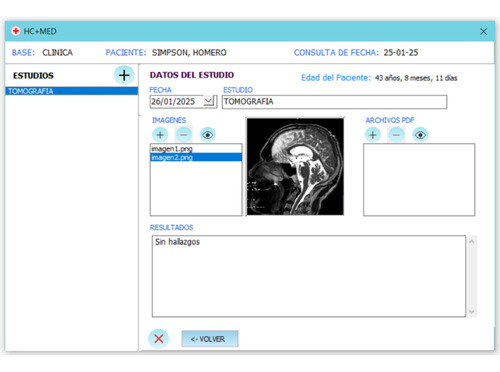The height and width of the screenshot is (372, 500).
Task: View the selected image with the eye icon
Action: 207,135
